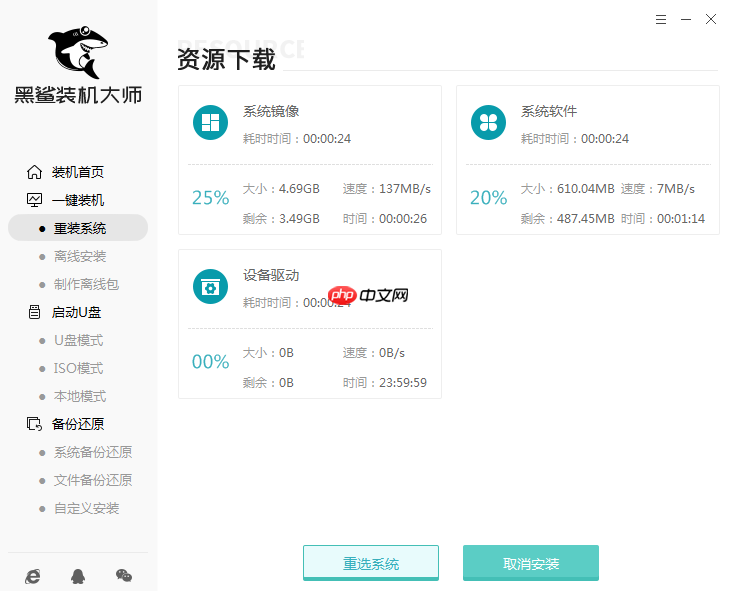Open the Internet Explorer website icon
This screenshot has height=591, width=736.
32,576
